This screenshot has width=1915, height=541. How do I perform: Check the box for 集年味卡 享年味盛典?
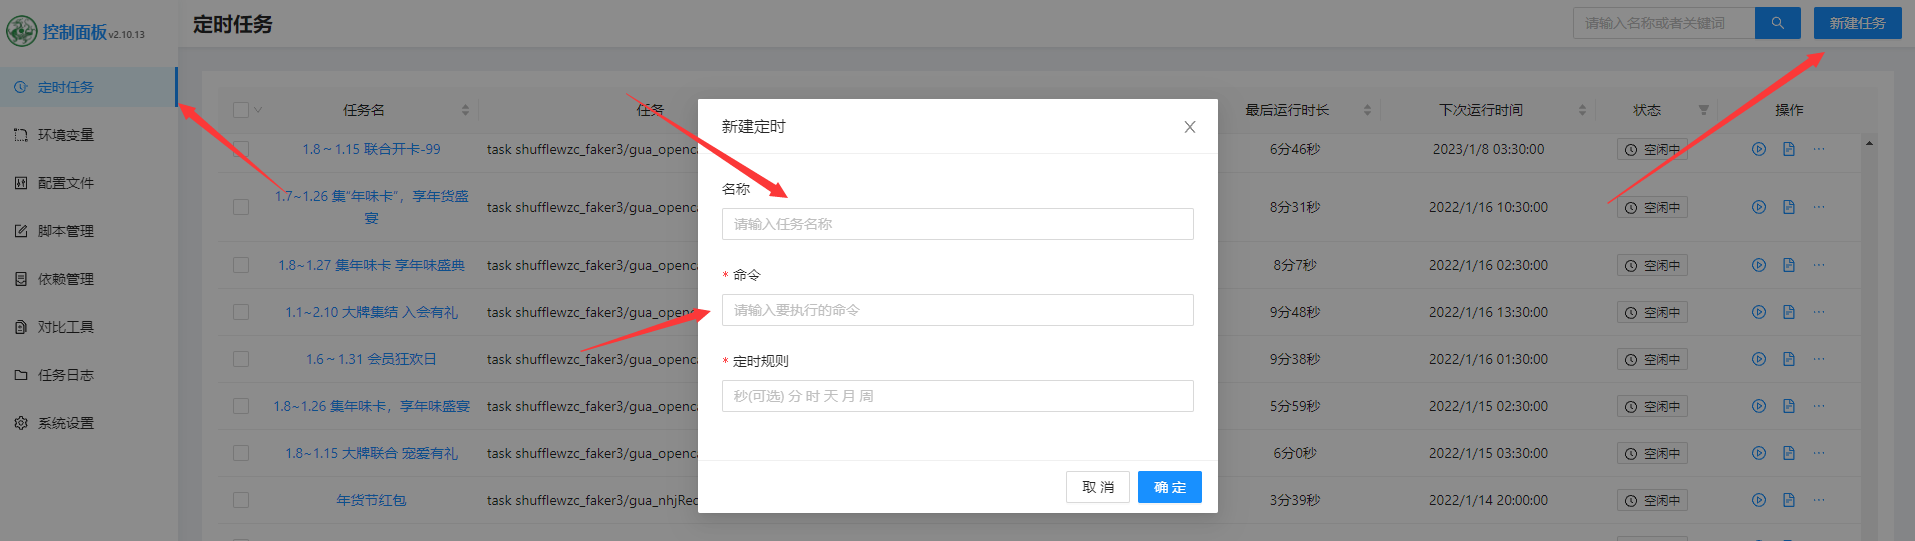241,265
